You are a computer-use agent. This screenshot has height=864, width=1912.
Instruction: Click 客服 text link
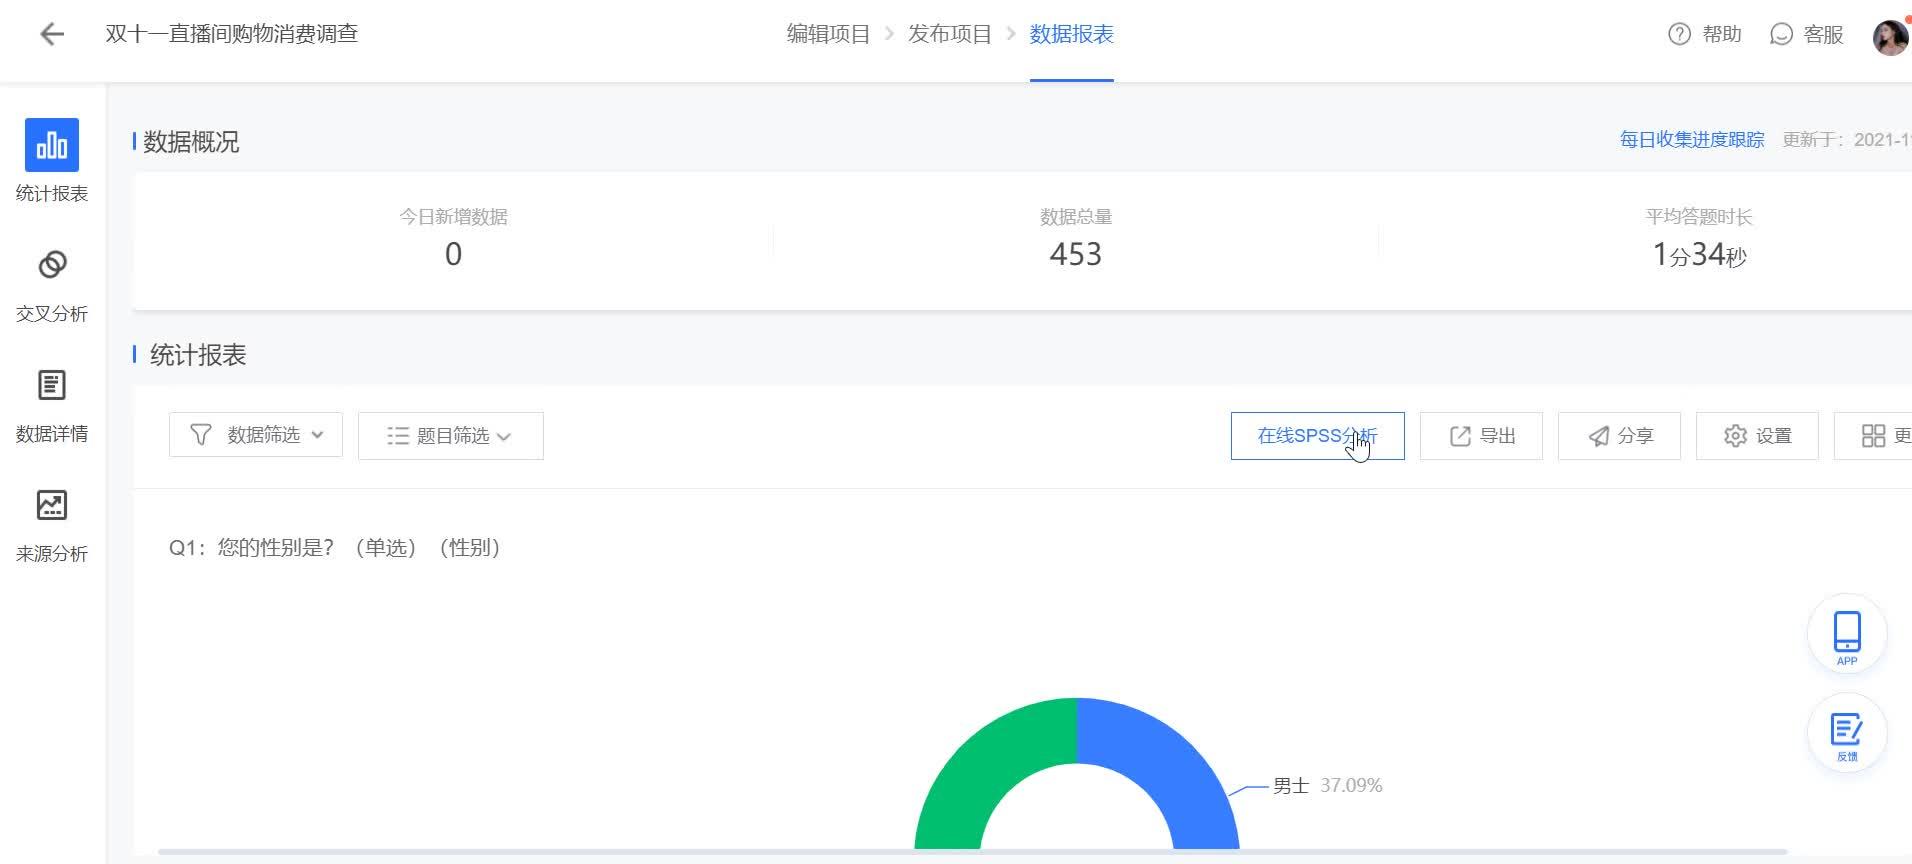coord(1823,34)
